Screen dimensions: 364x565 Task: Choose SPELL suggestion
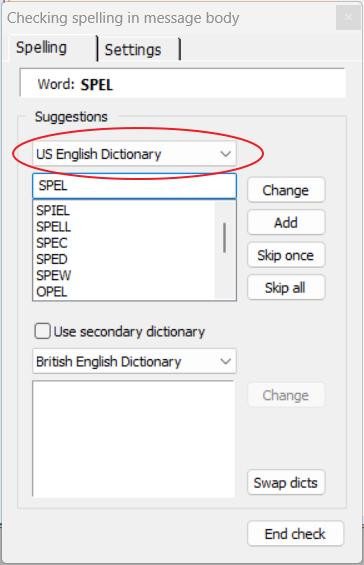point(53,226)
